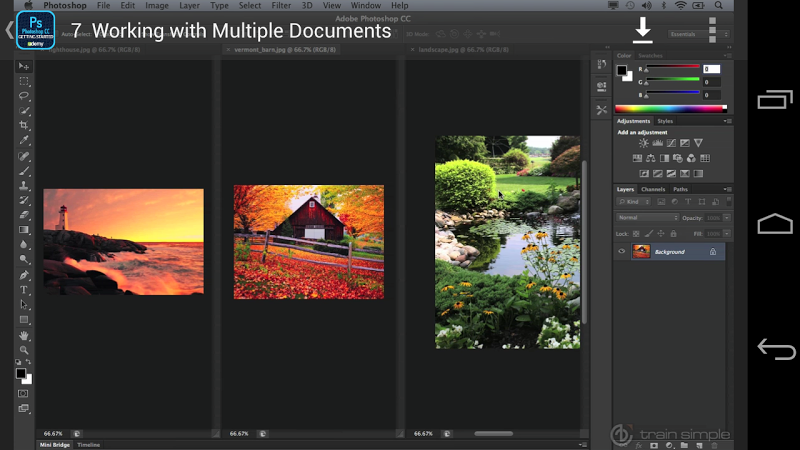Image resolution: width=800 pixels, height=450 pixels.
Task: Select the Crop tool
Action: point(24,125)
